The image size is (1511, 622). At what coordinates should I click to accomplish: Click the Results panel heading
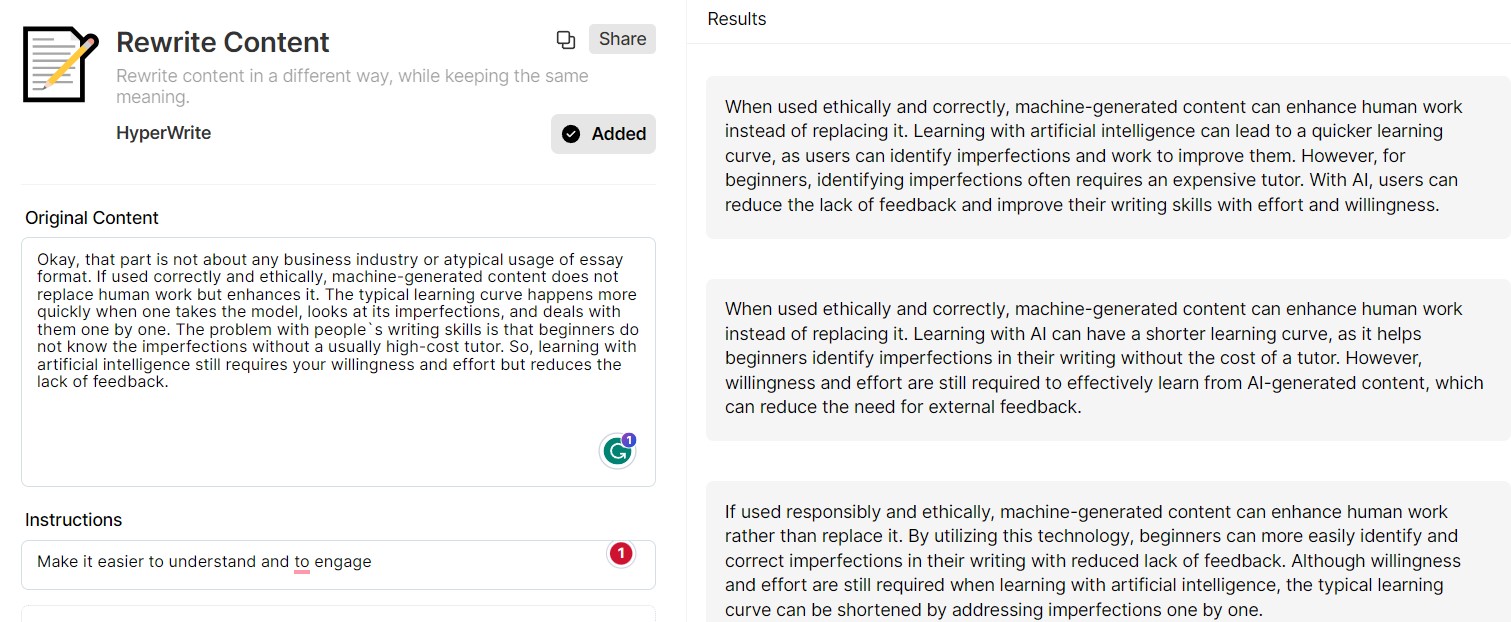tap(737, 19)
